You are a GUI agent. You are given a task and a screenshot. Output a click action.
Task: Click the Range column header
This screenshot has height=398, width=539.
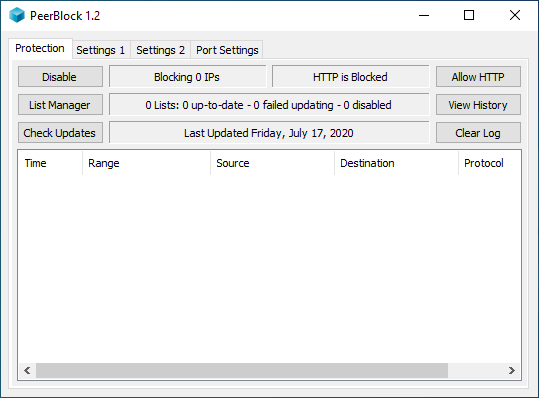pyautogui.click(x=146, y=163)
